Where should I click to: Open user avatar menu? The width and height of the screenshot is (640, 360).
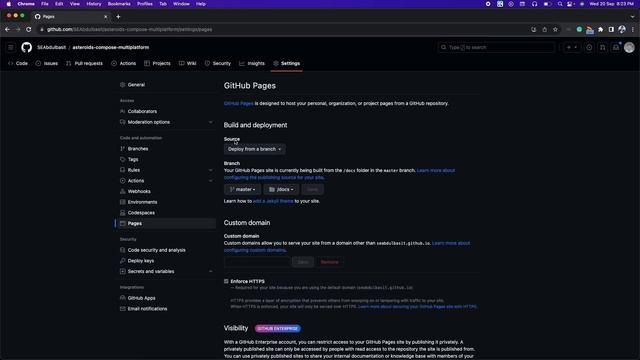tap(629, 47)
